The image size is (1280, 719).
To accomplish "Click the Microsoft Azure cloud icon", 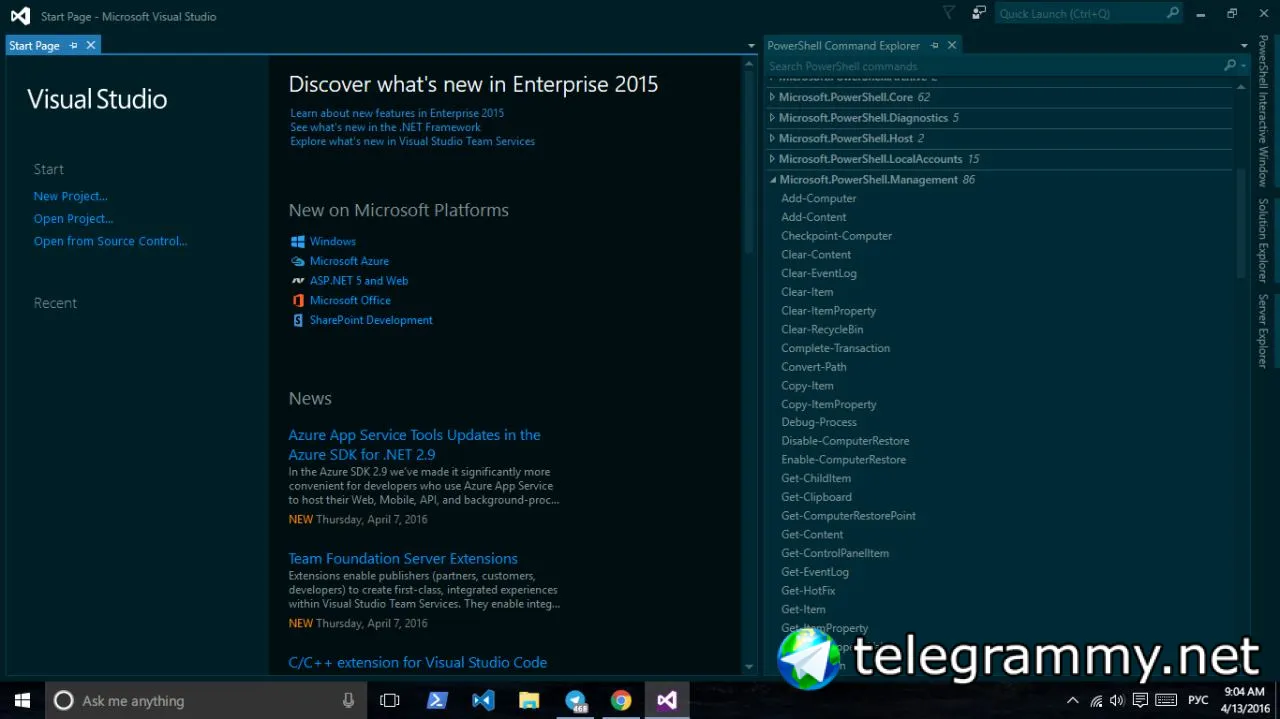I will tap(297, 261).
